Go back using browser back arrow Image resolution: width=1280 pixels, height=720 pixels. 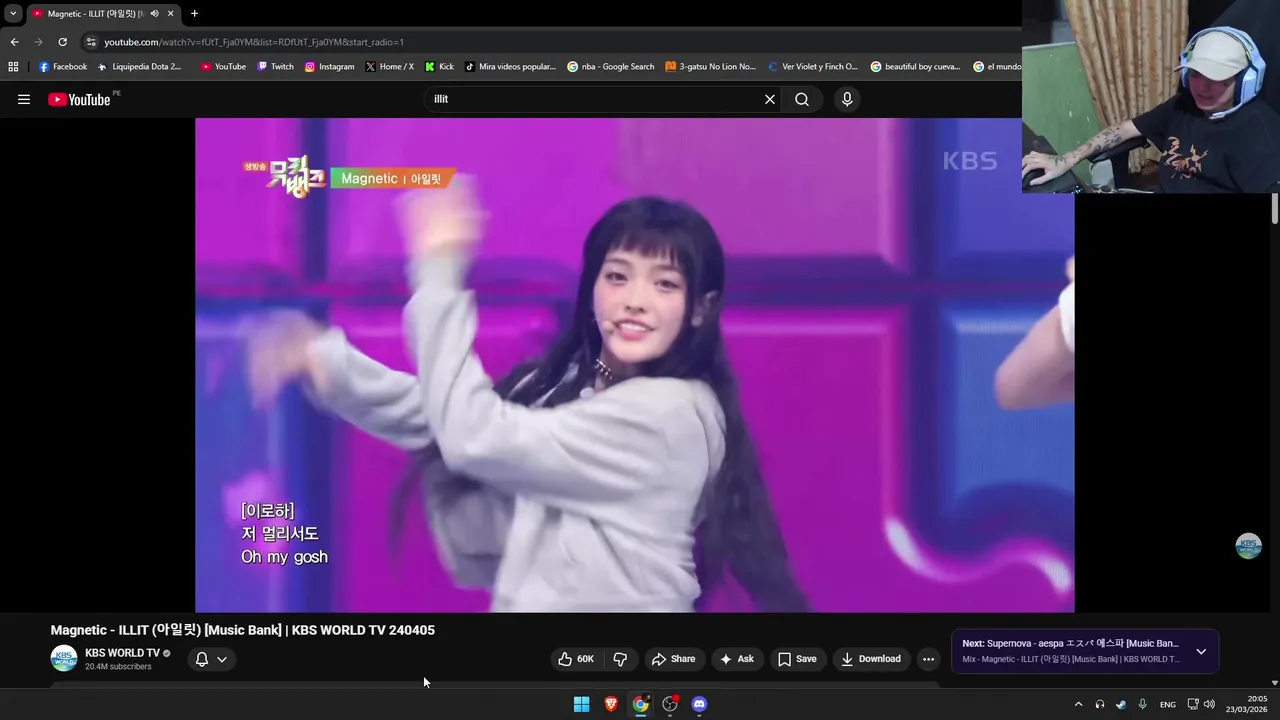point(14,42)
